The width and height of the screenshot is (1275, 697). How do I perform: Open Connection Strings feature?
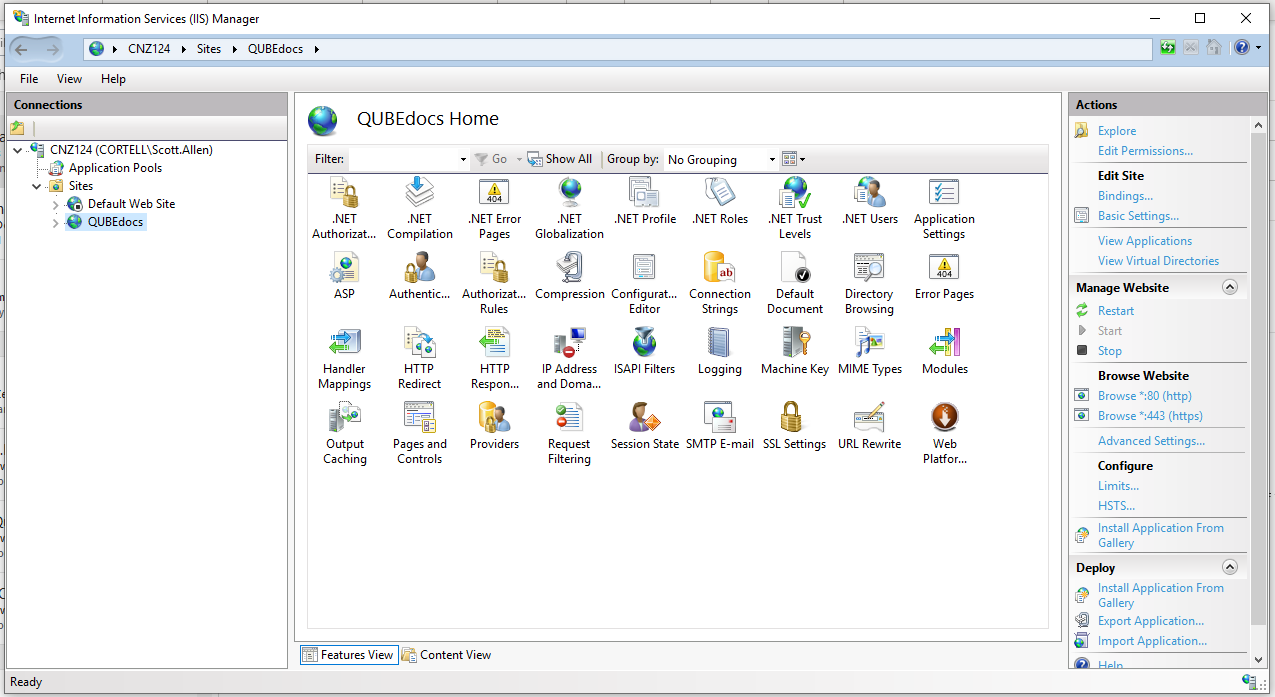point(720,283)
